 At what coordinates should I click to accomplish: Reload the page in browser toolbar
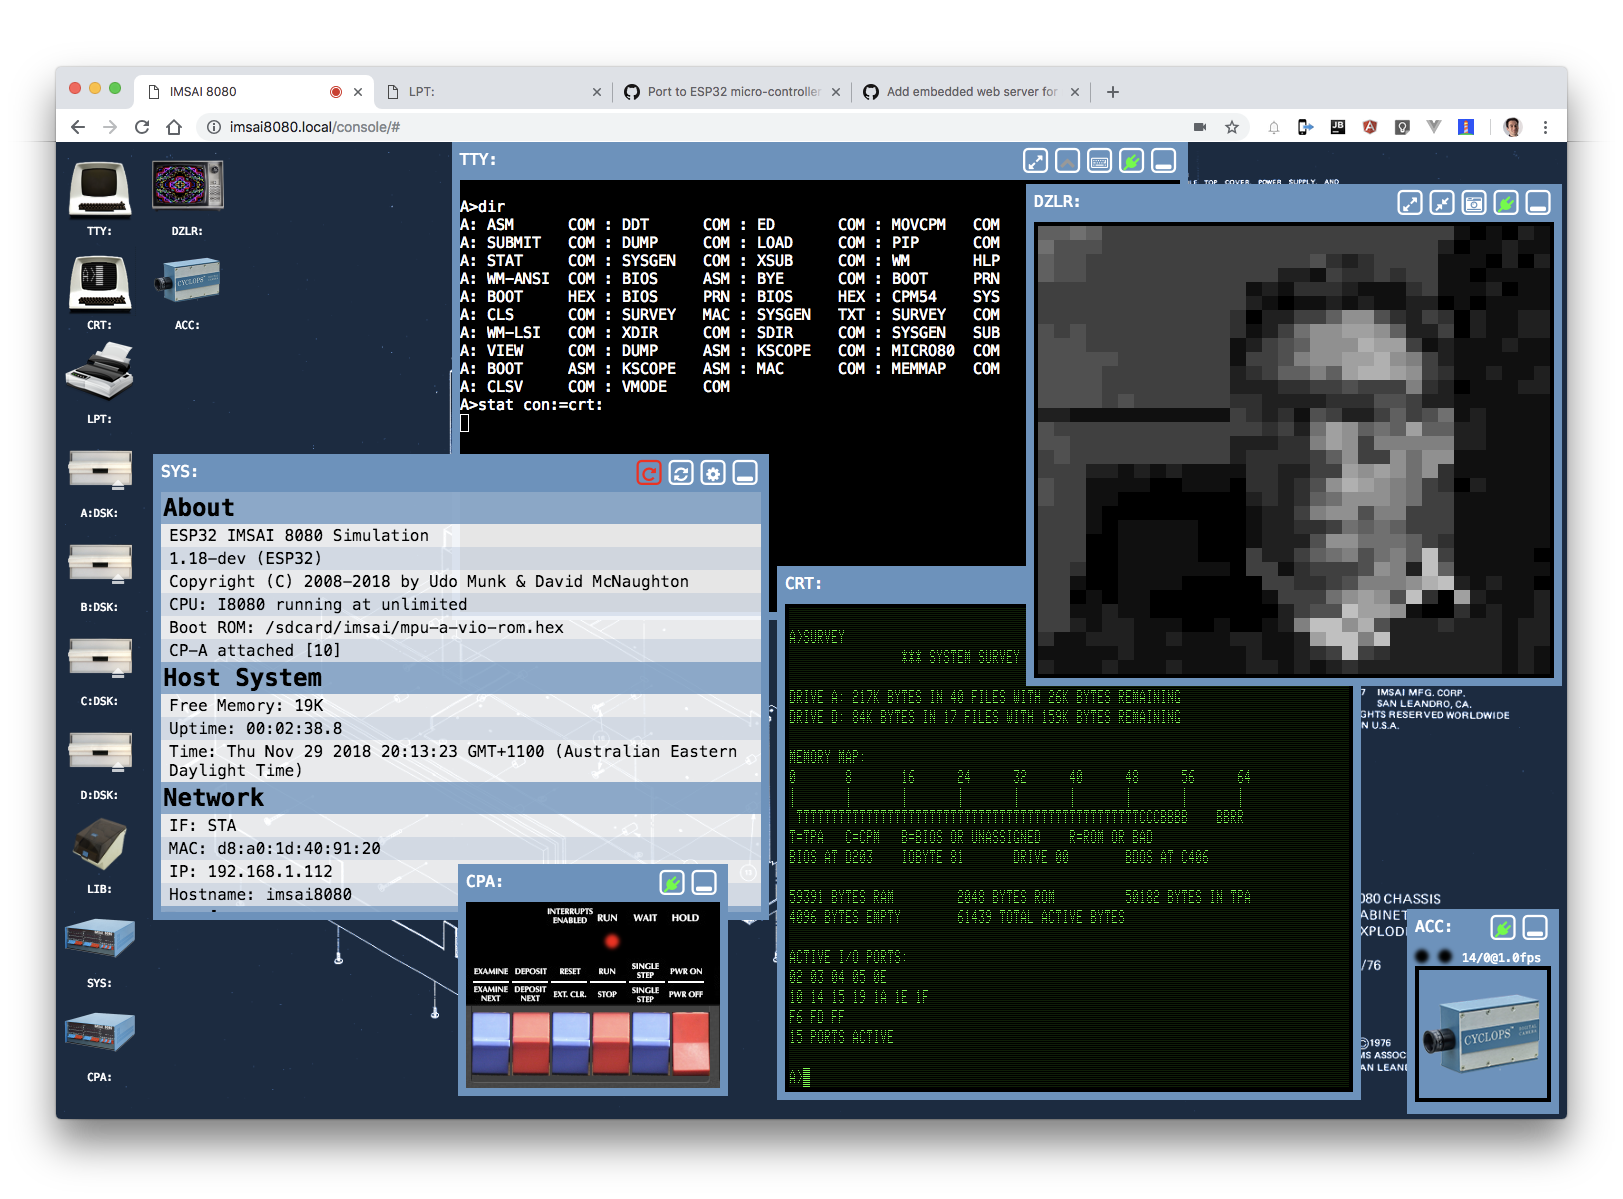(x=142, y=127)
